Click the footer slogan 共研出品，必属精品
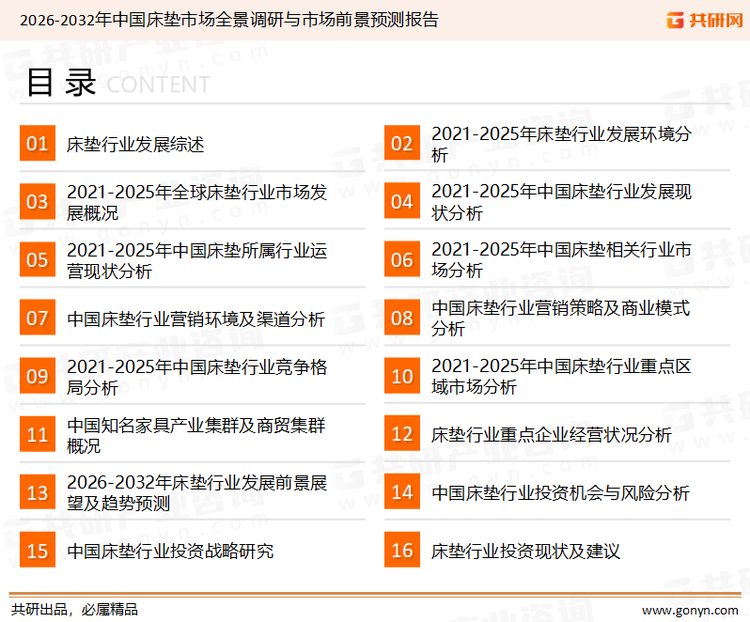The height and width of the screenshot is (622, 750). point(75,610)
